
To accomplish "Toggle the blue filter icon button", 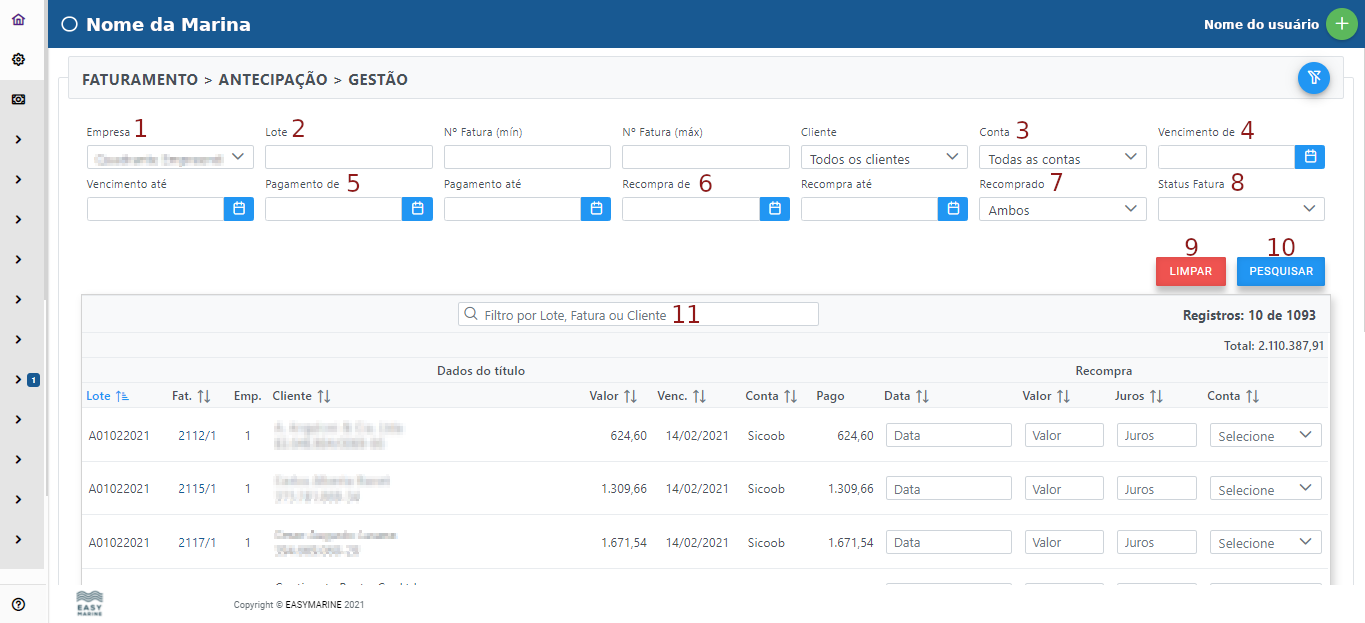I will [x=1313, y=78].
